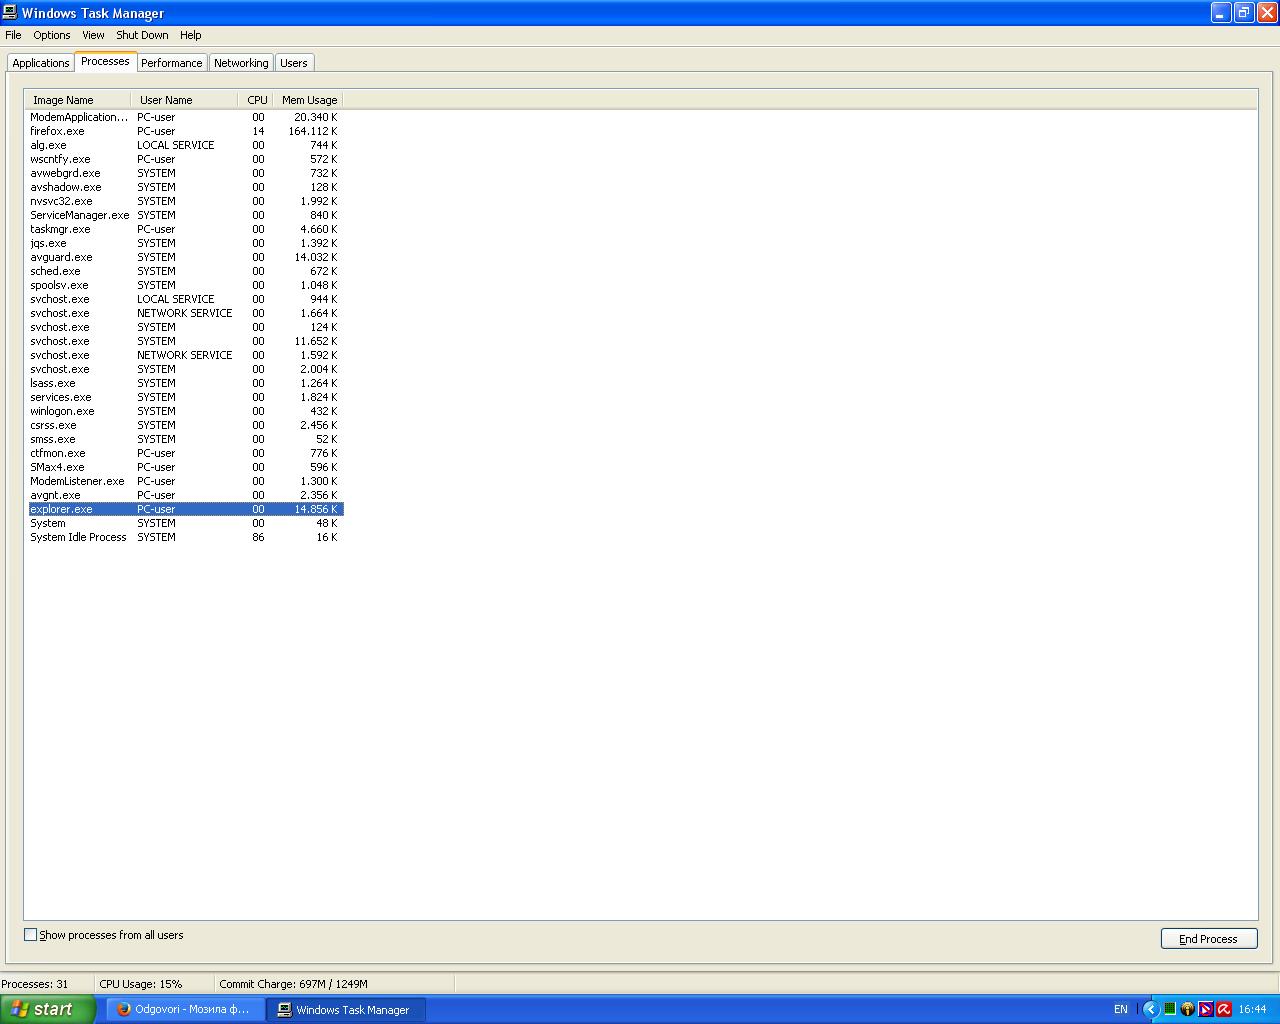Click the services.exe process row
1280x1024 pixels.
[185, 397]
